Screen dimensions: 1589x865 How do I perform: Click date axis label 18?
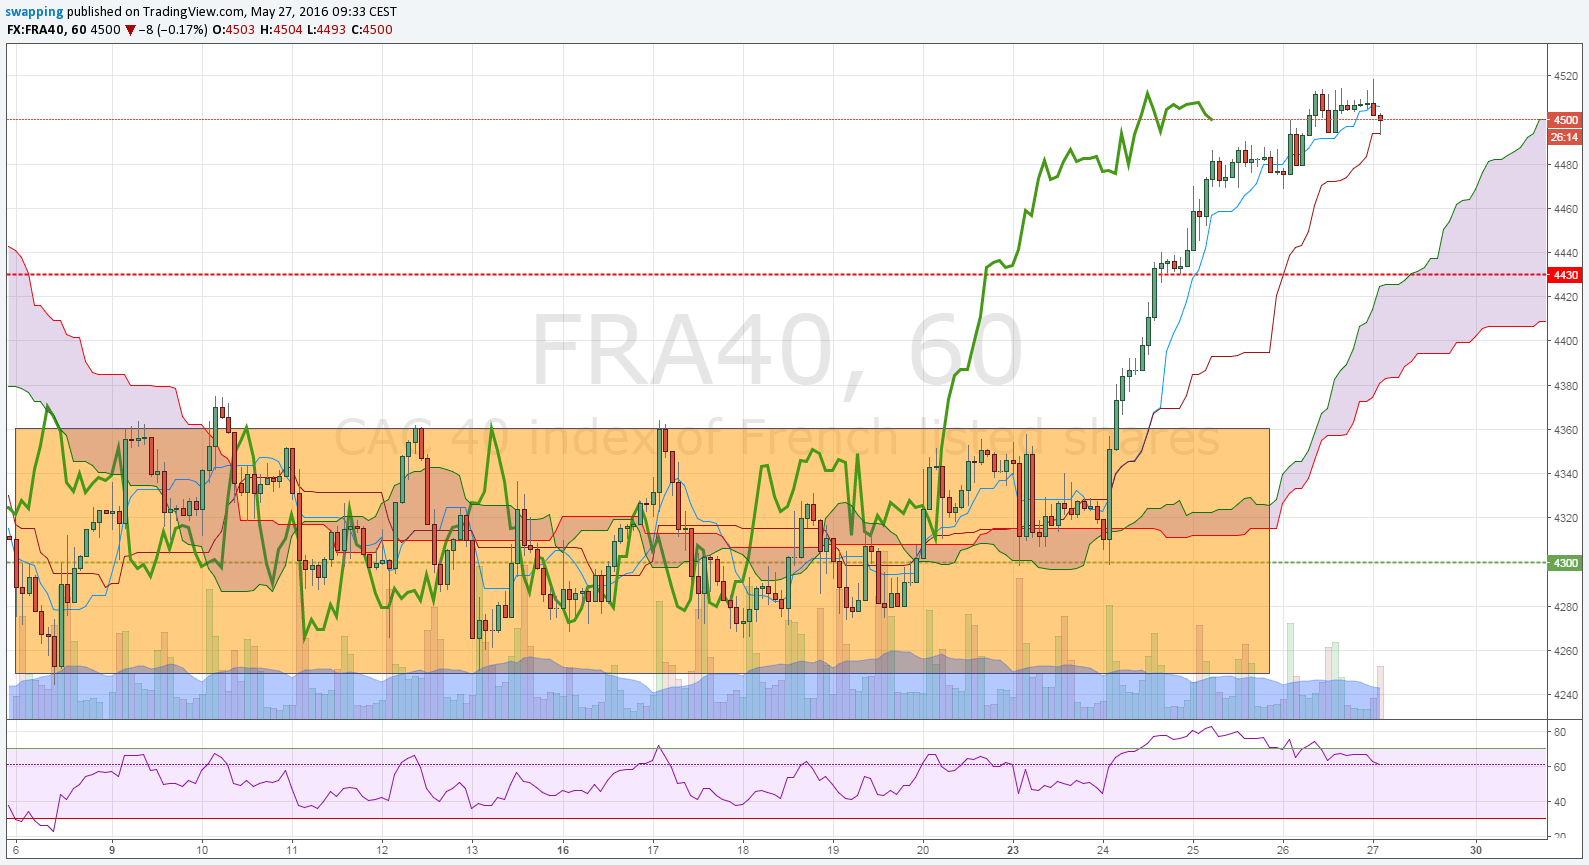pyautogui.click(x=743, y=850)
